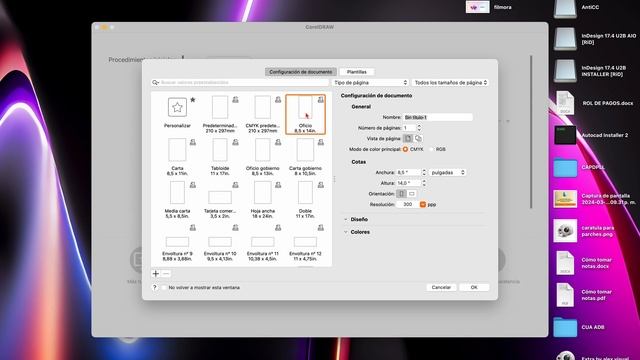Open Cómo tomar notas.pdf desktop file
The image size is (640, 360).
565,295
